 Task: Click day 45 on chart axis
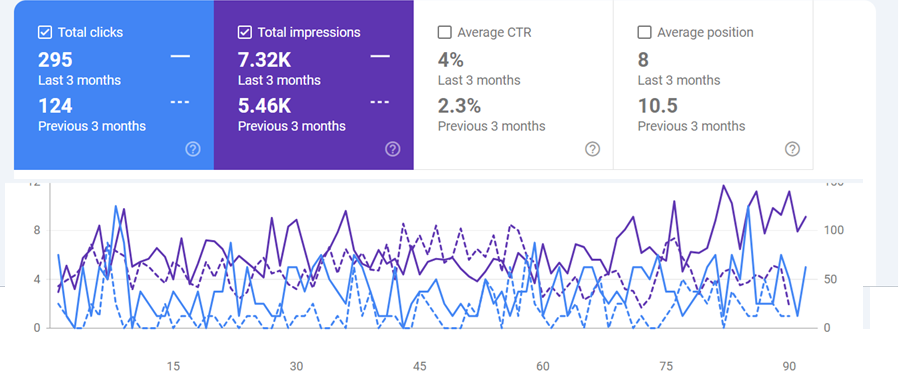[420, 366]
